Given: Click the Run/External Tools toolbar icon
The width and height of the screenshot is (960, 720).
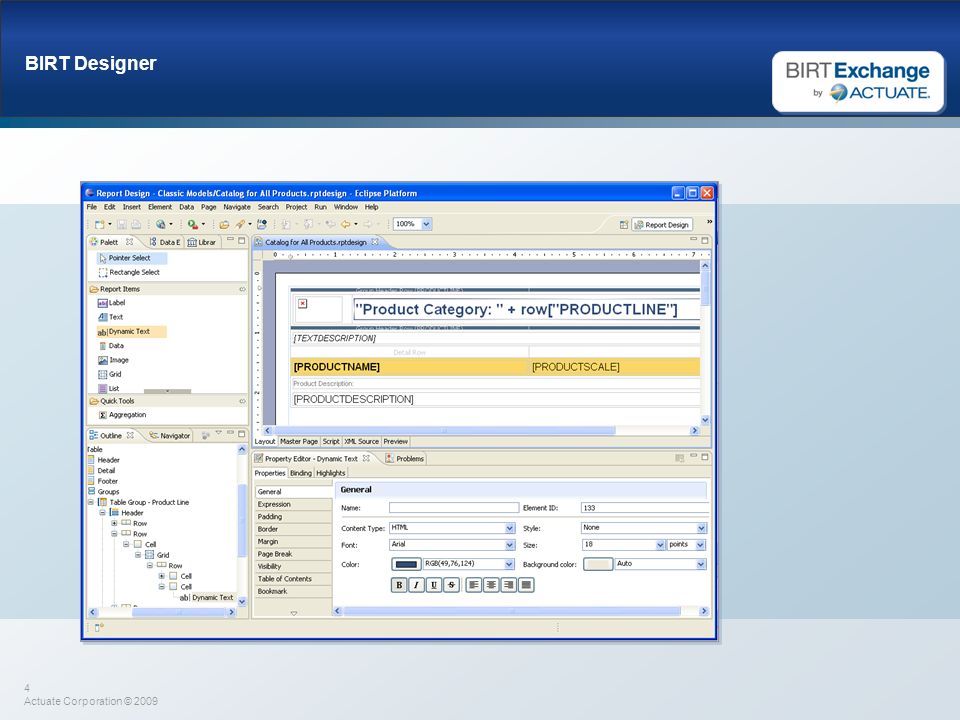Looking at the screenshot, I should point(193,225).
